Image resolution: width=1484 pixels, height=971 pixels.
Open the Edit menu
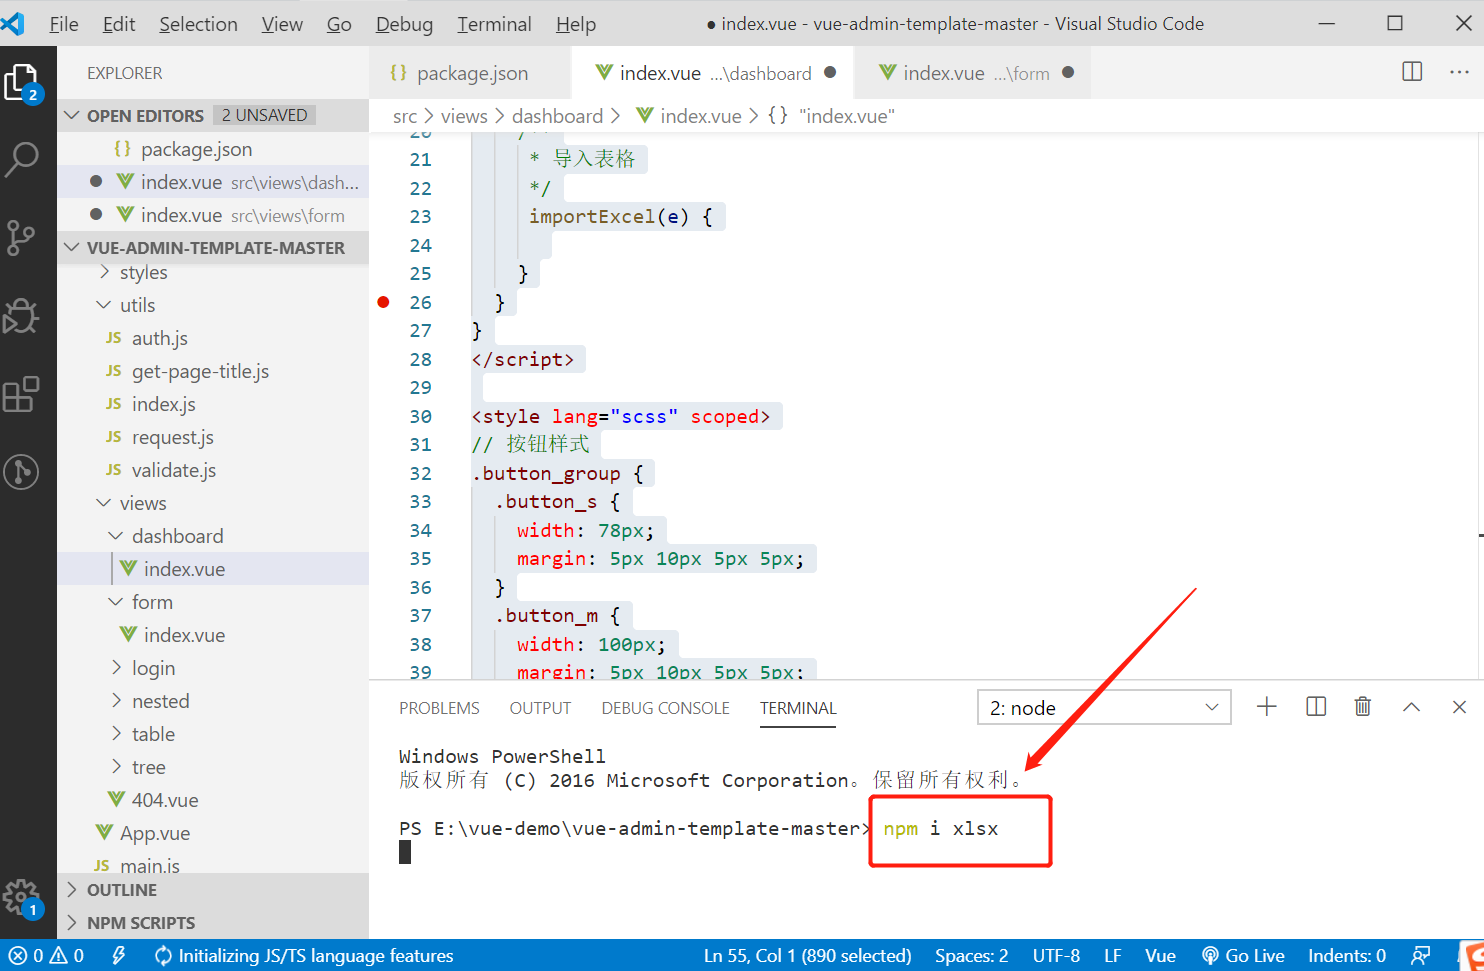click(118, 24)
